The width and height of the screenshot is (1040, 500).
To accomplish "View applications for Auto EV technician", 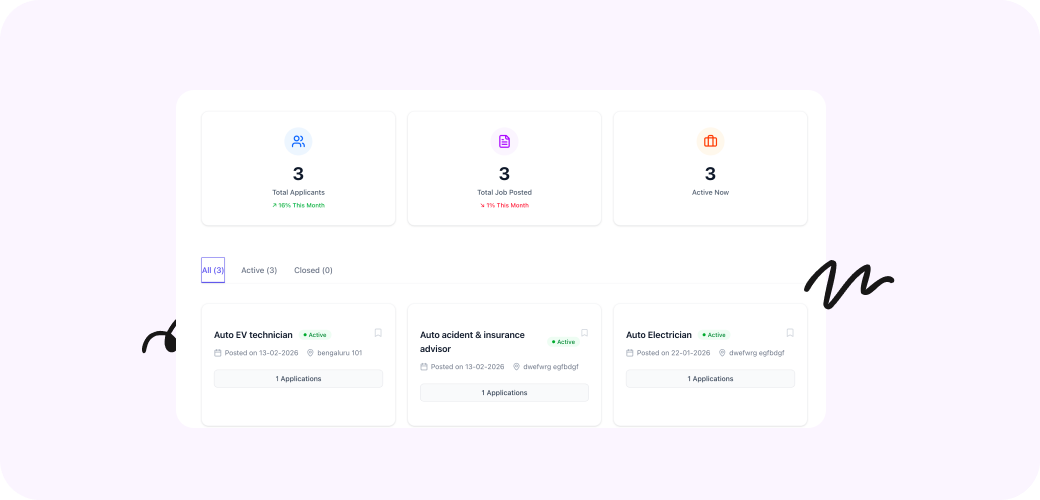I will point(298,379).
